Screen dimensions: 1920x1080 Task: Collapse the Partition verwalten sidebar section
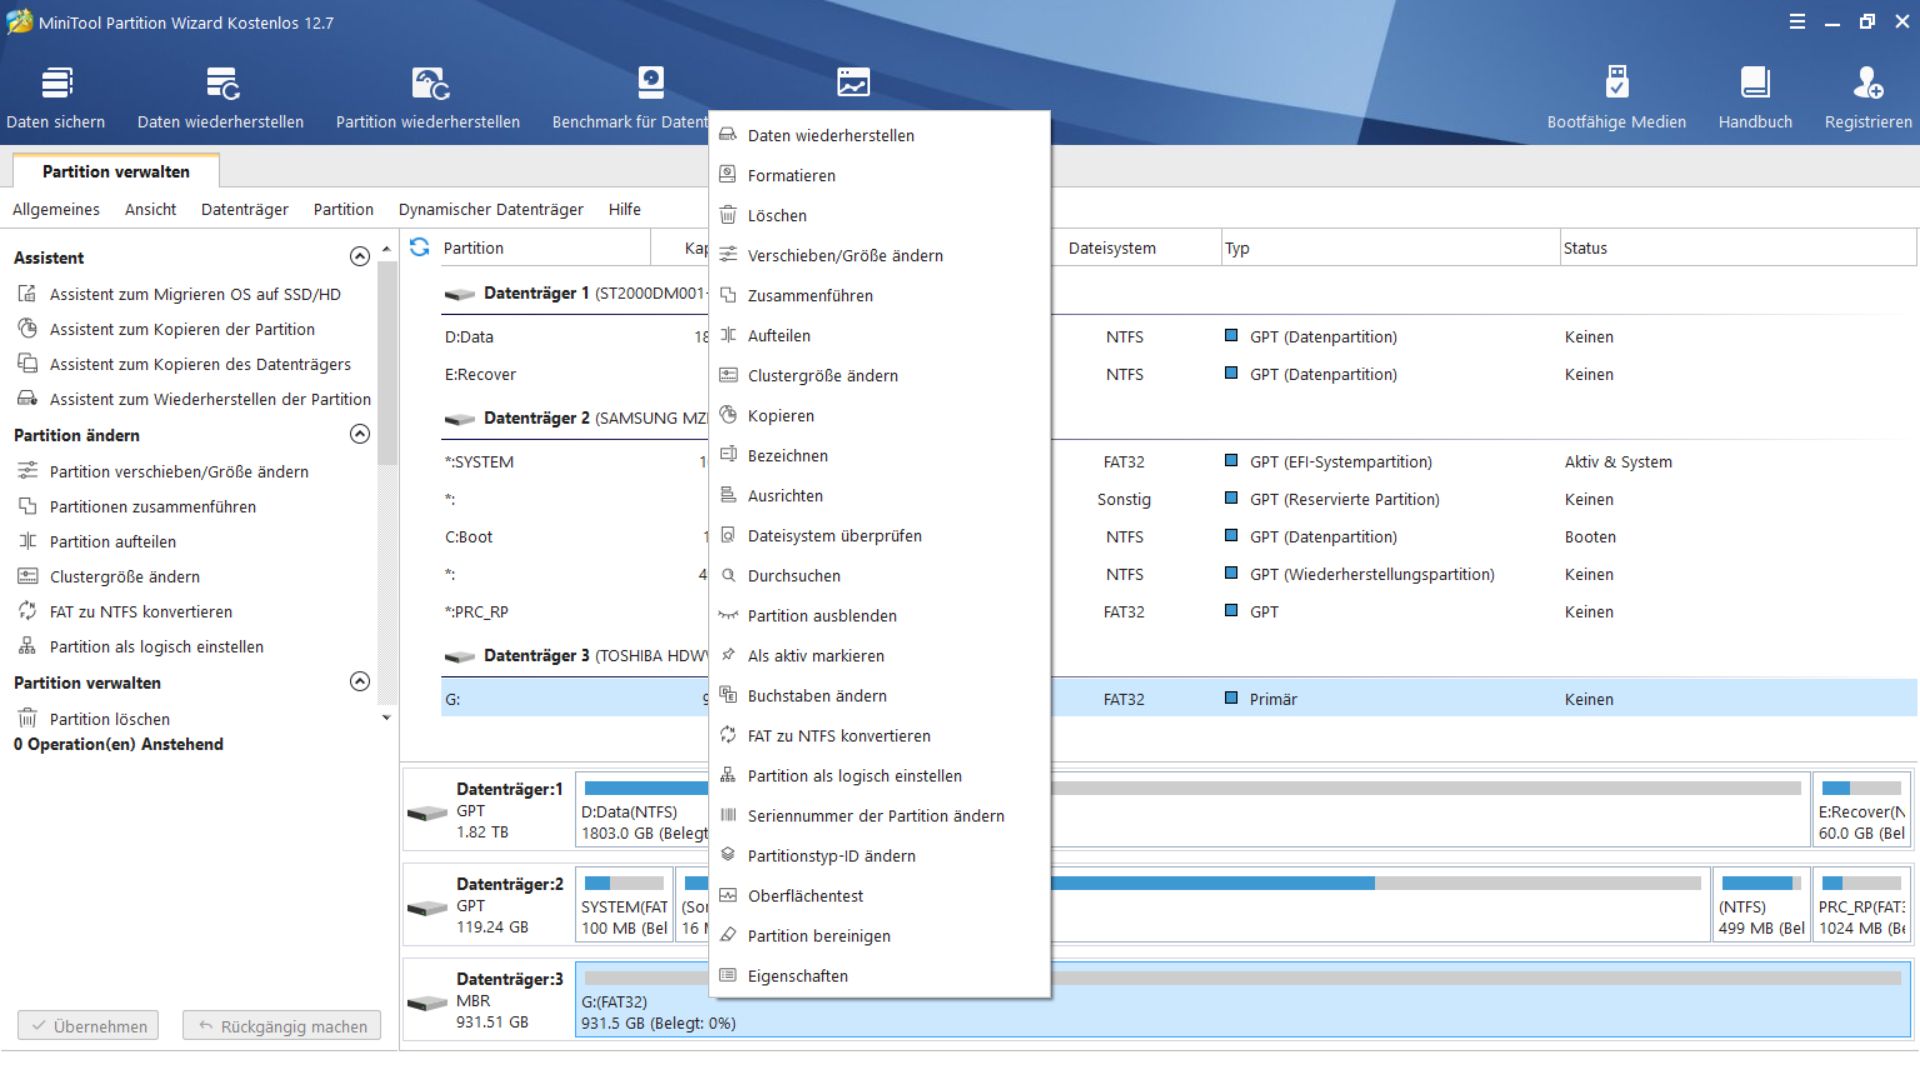pyautogui.click(x=360, y=682)
